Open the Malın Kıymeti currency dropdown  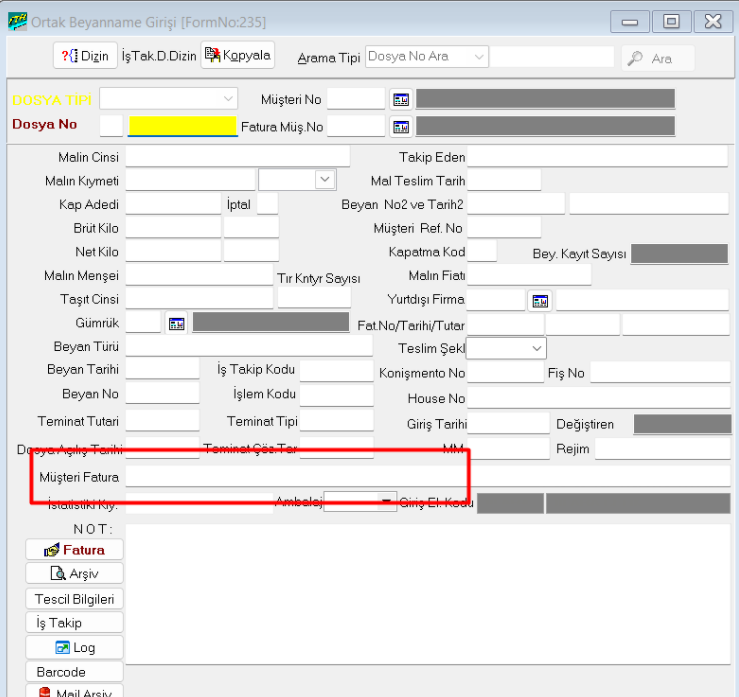pos(325,180)
